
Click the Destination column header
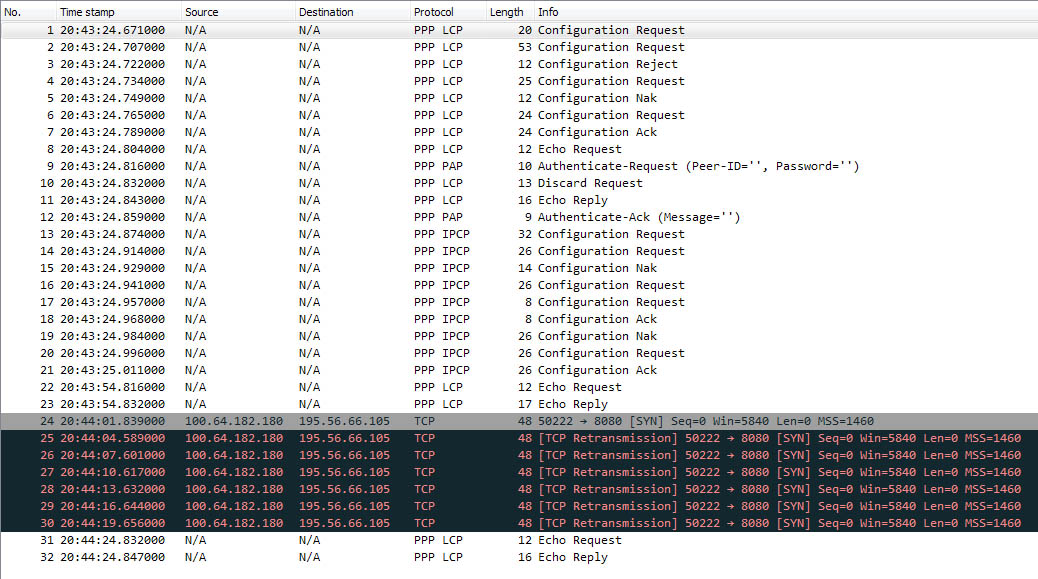point(326,12)
